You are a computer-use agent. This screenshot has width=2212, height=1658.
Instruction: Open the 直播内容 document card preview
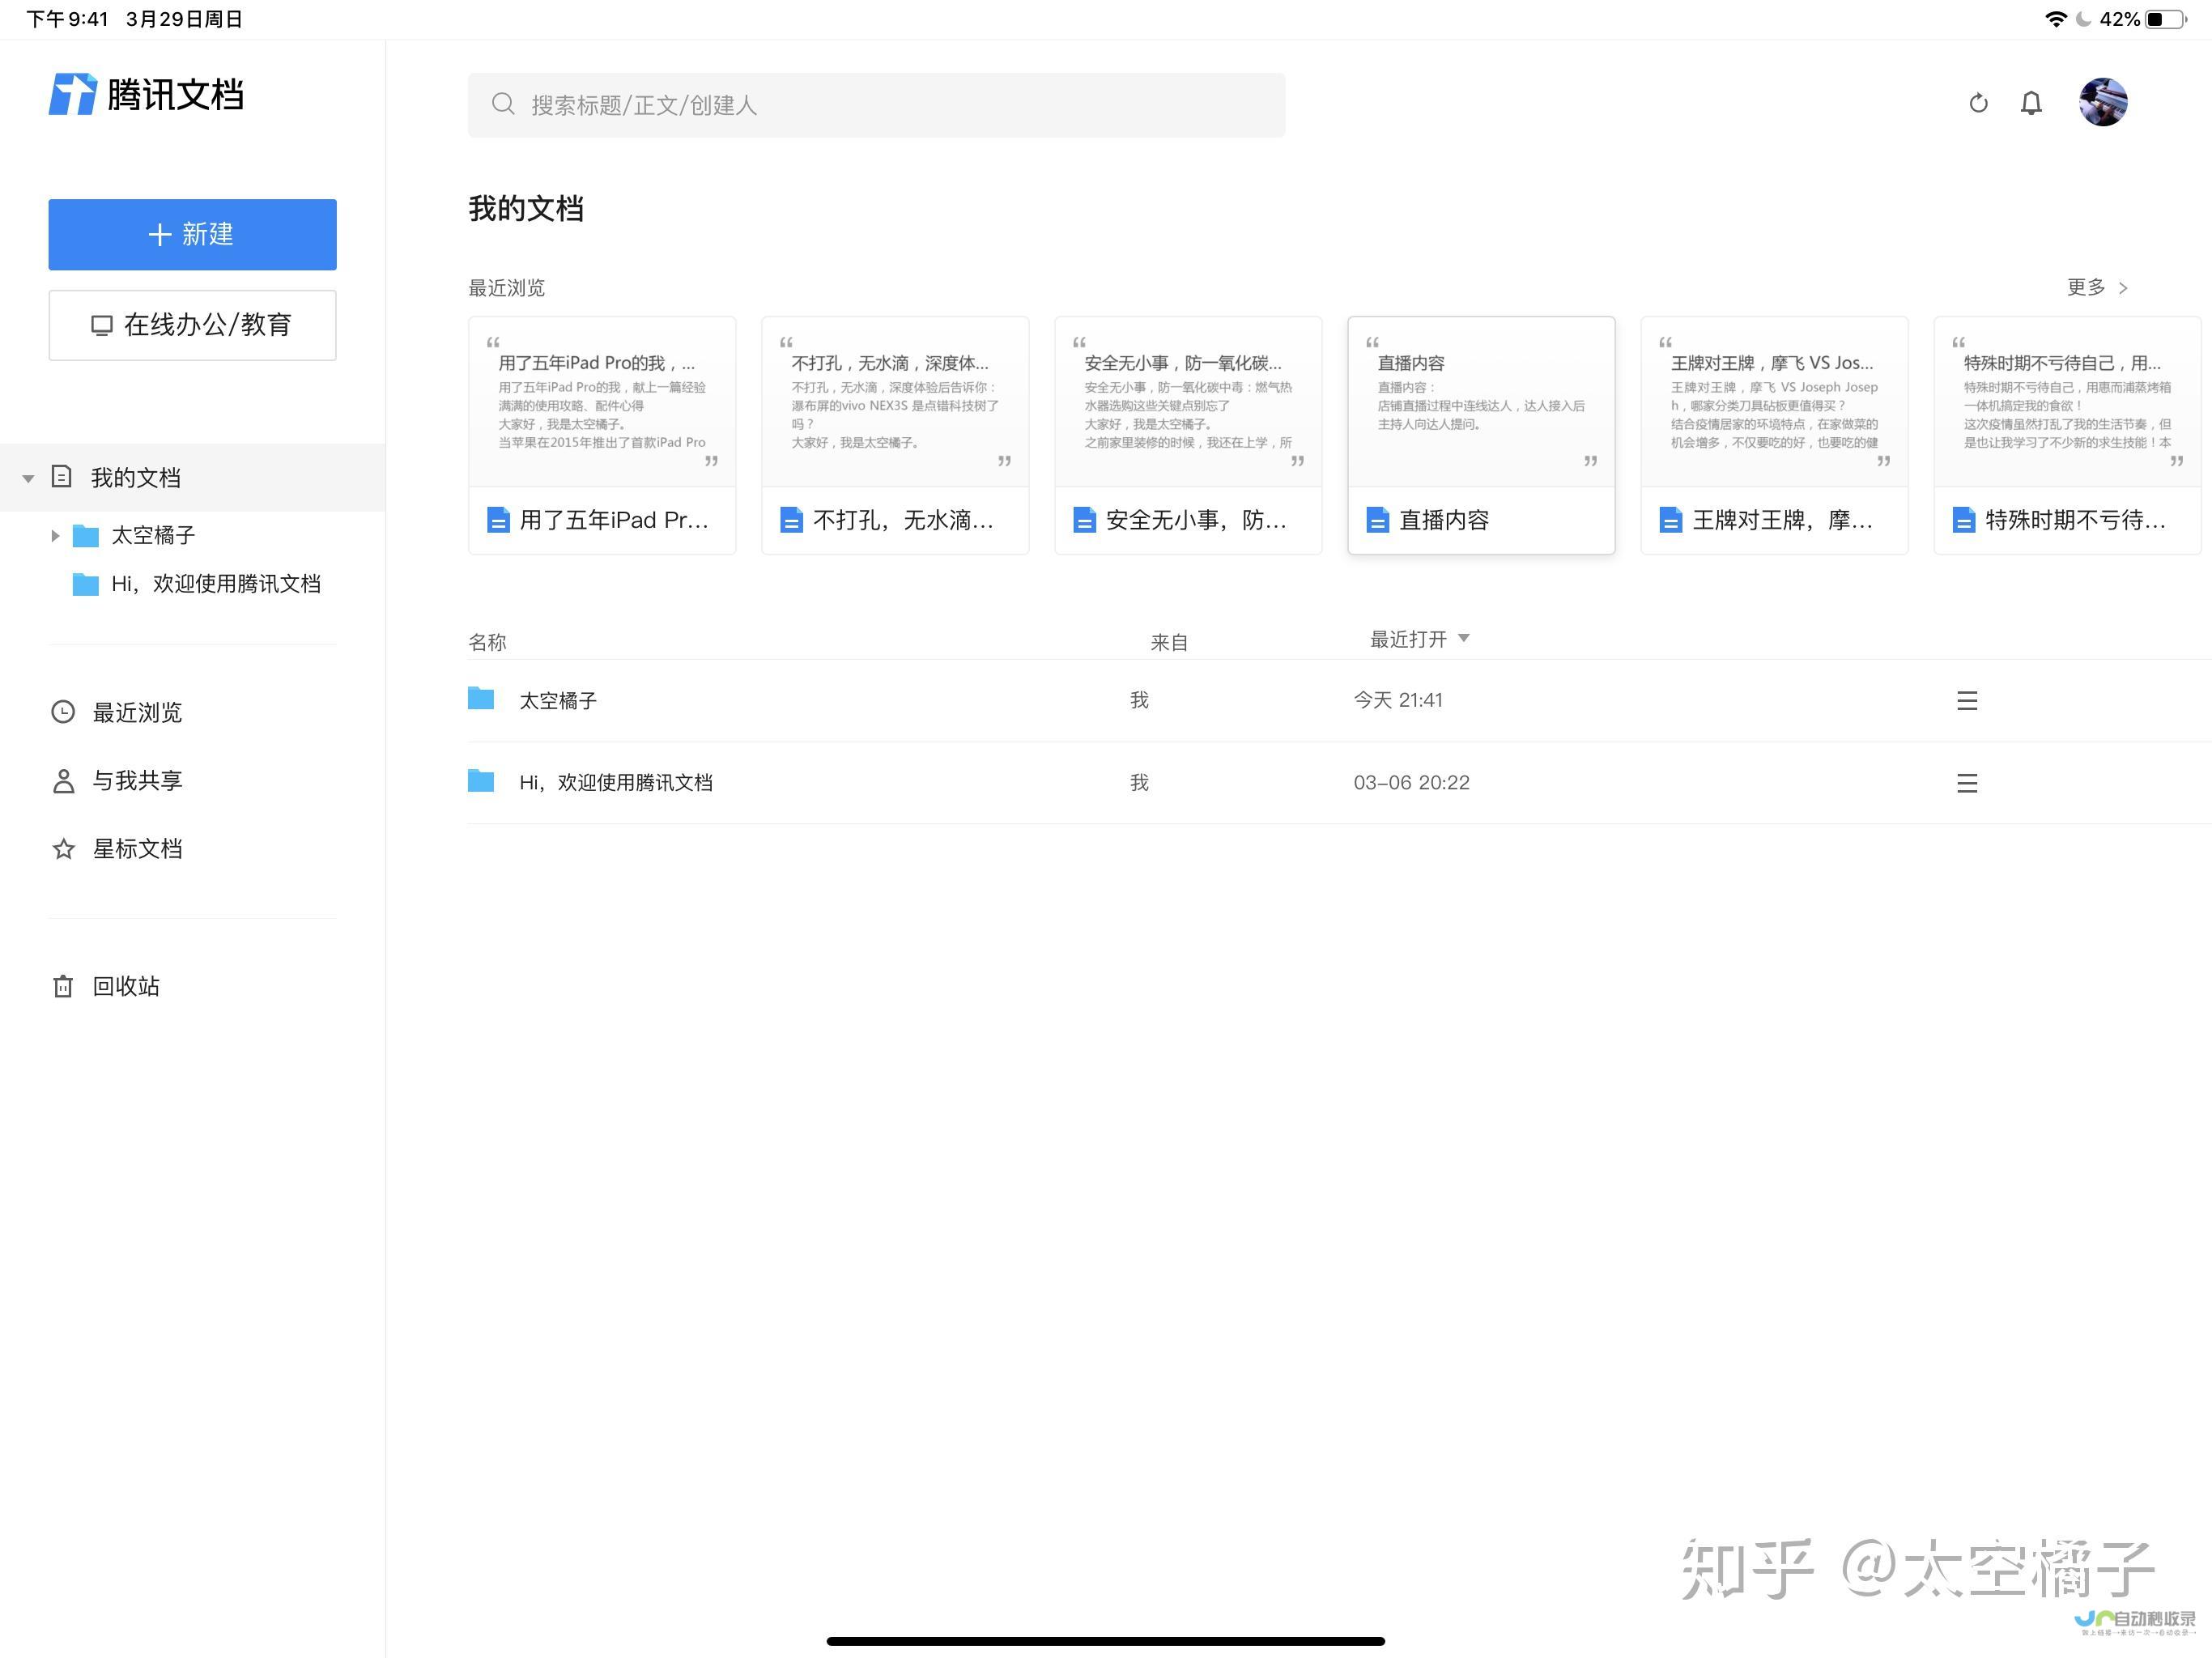[x=1481, y=402]
